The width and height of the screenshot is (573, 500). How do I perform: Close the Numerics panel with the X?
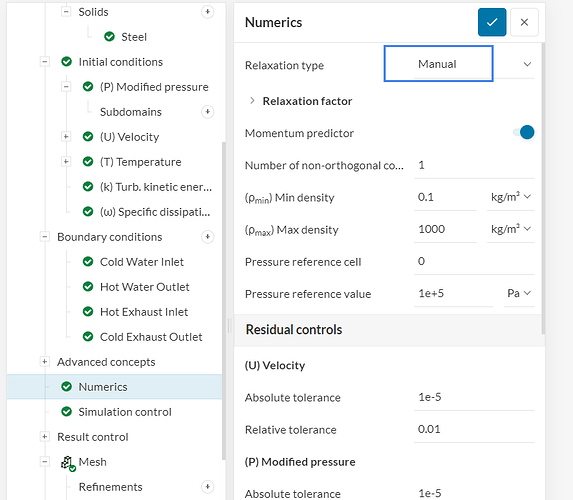pyautogui.click(x=524, y=22)
